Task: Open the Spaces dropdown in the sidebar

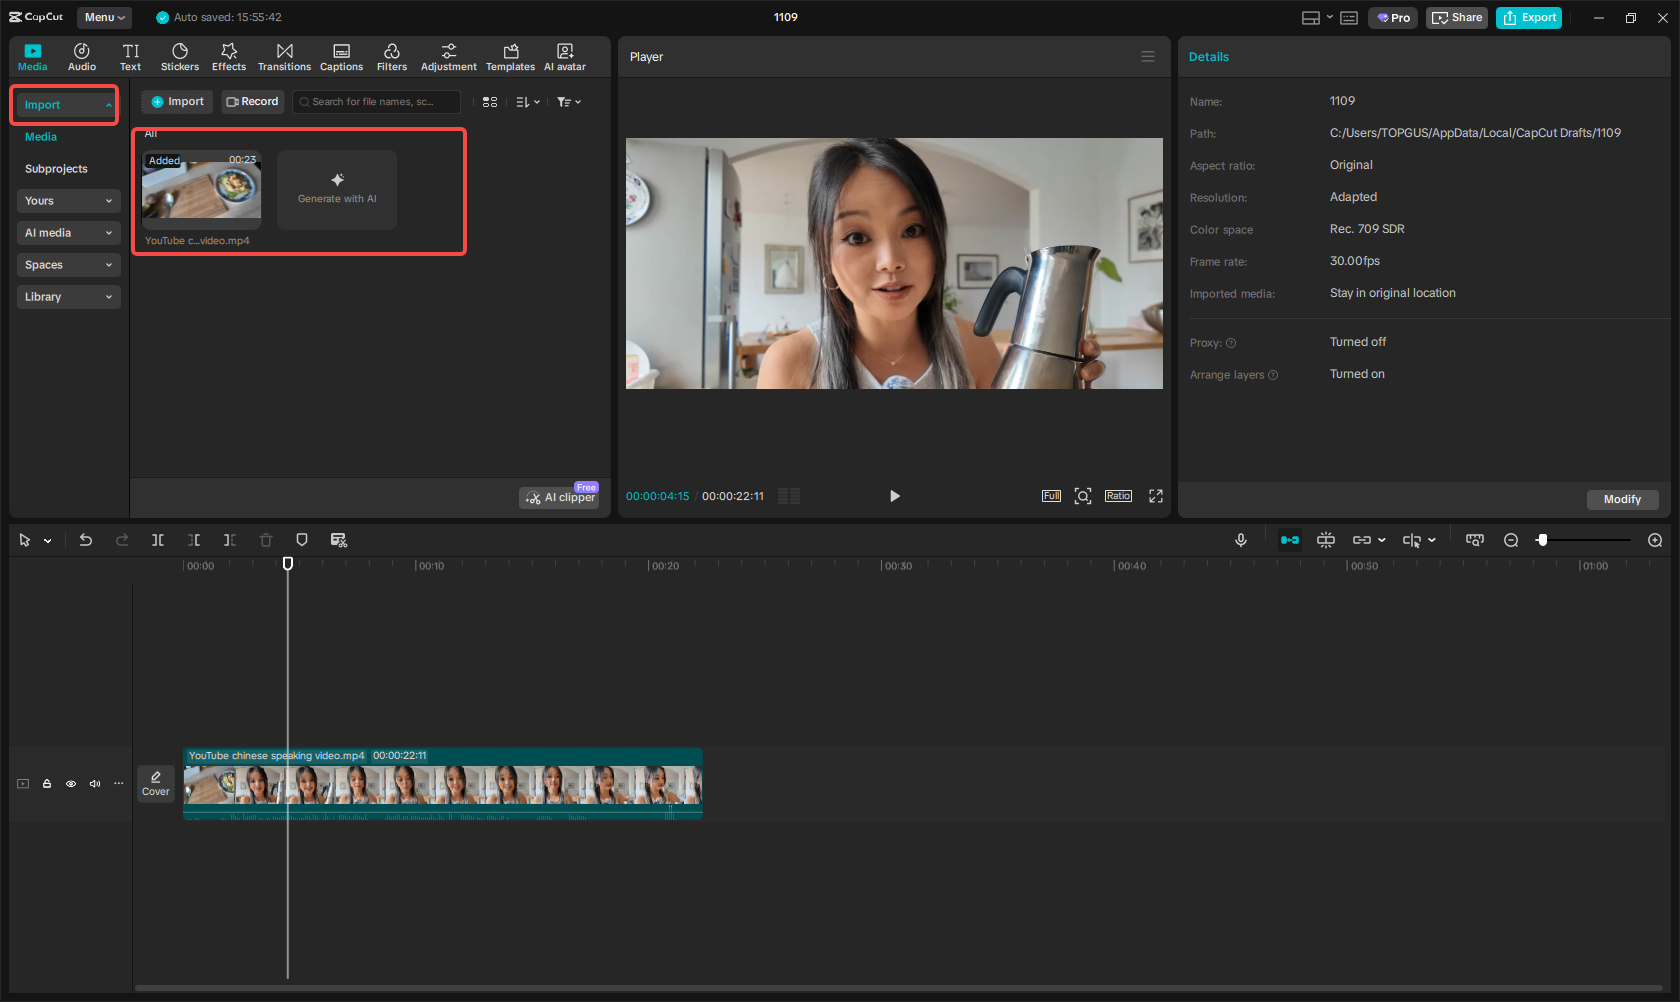Action: click(68, 265)
